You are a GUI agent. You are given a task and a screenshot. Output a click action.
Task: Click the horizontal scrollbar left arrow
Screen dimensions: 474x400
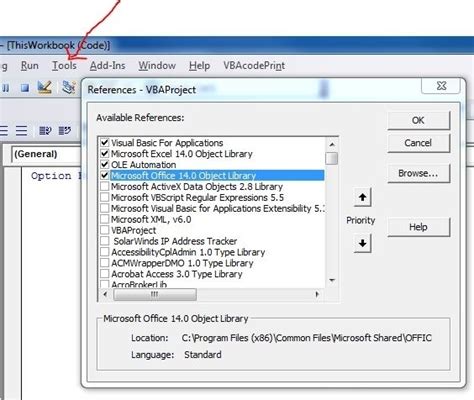tap(105, 294)
